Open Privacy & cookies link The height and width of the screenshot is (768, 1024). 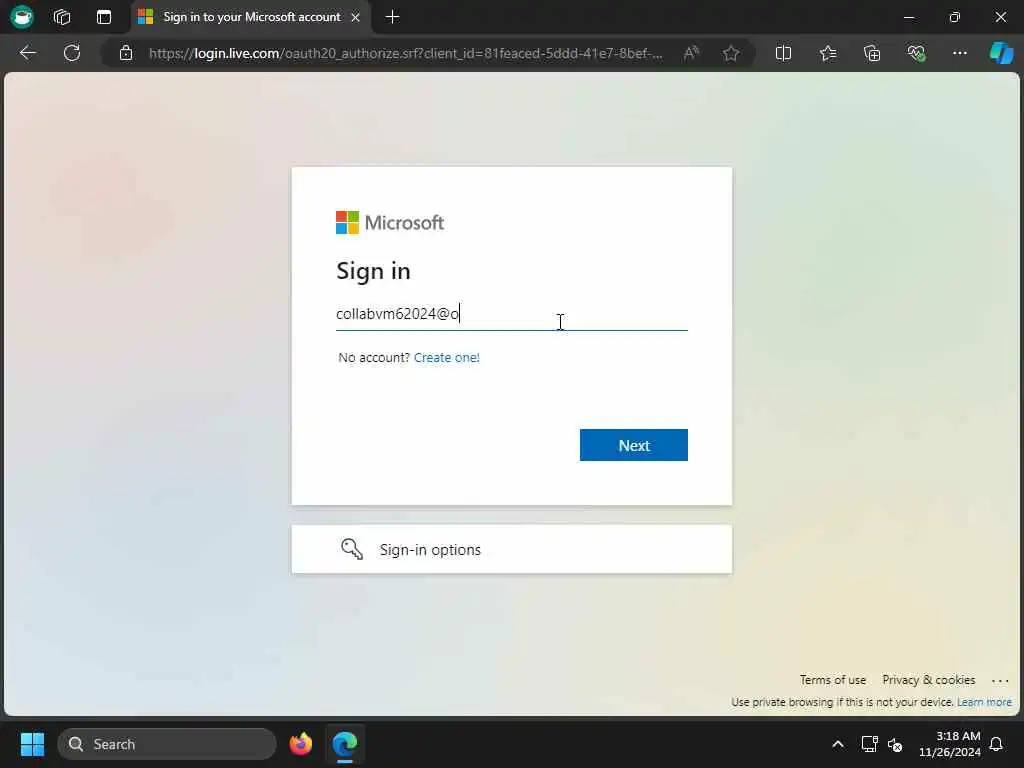[929, 680]
